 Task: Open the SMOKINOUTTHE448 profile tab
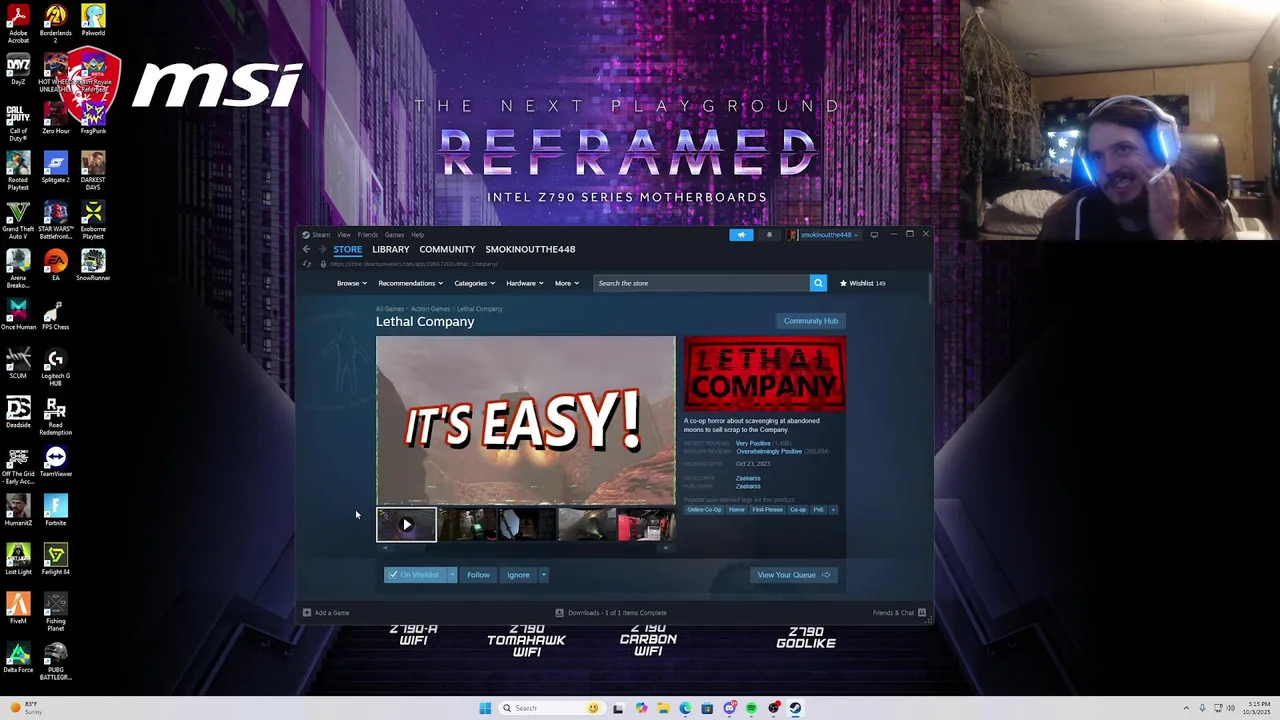click(x=530, y=249)
